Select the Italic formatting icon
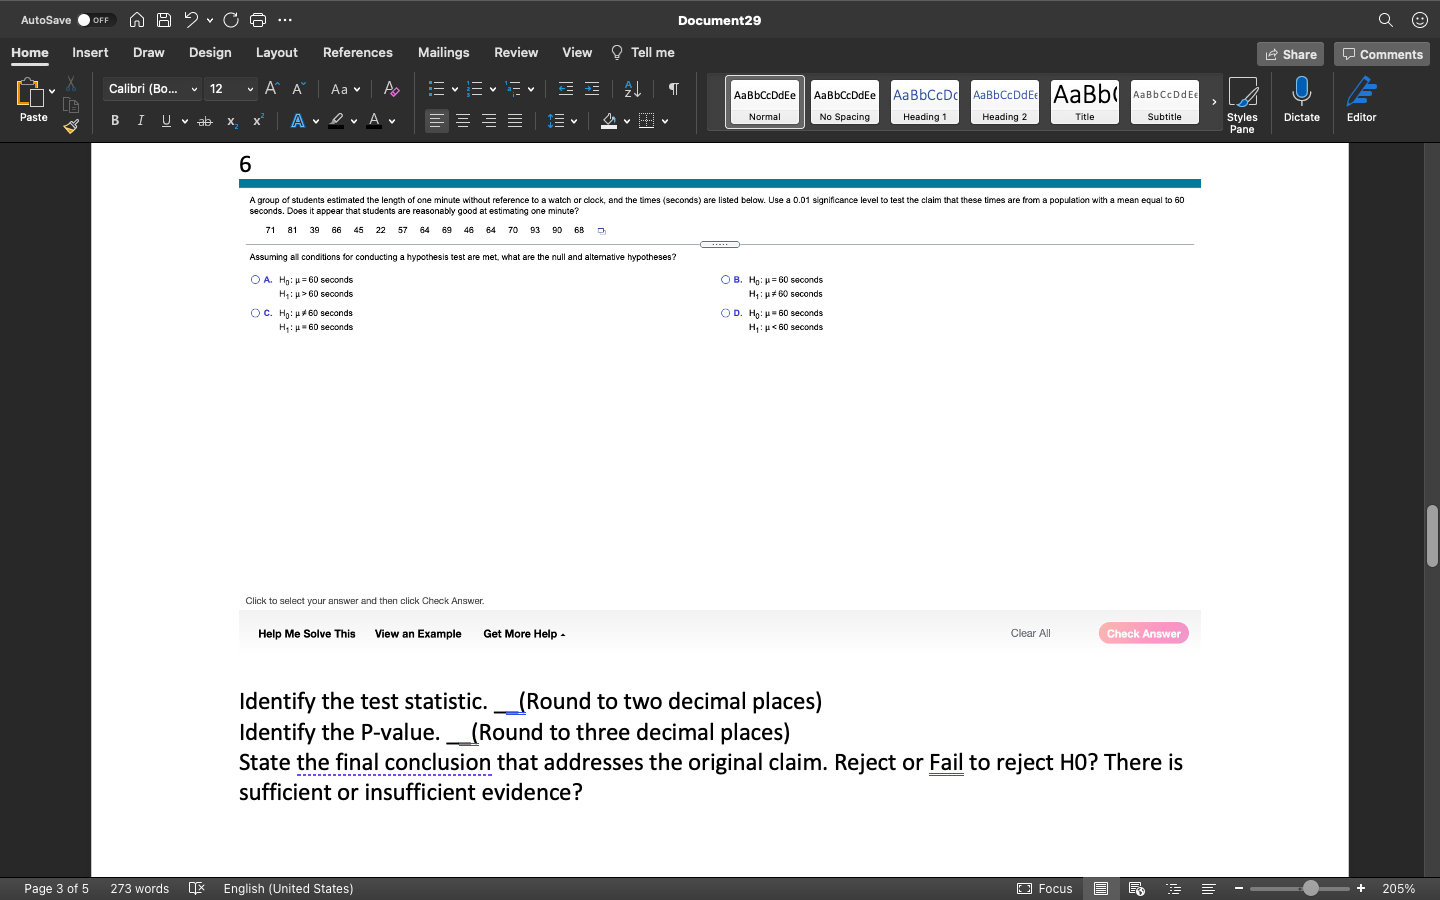The height and width of the screenshot is (900, 1440). 140,120
